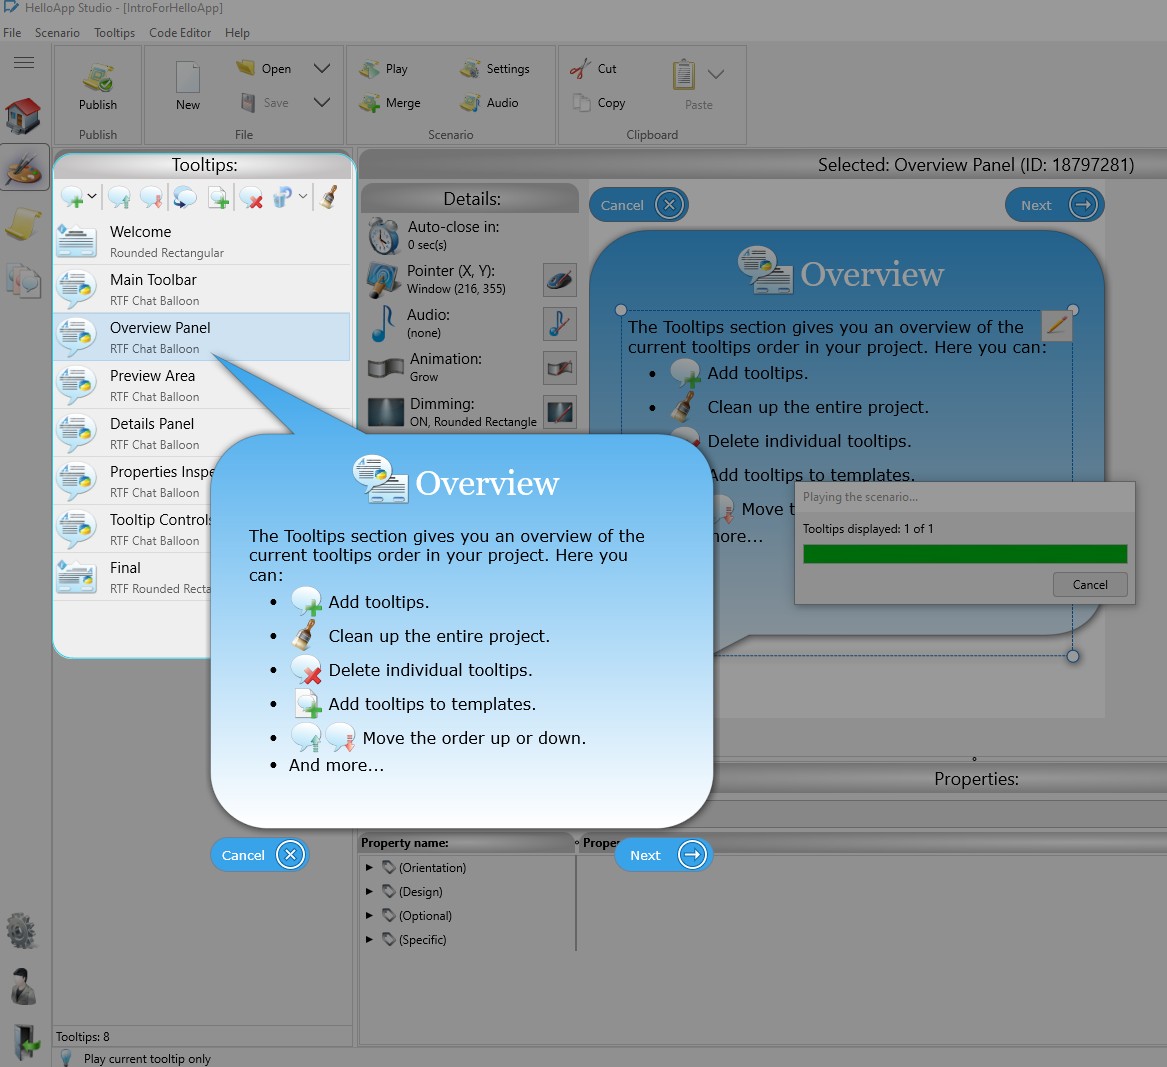Click the templates balloon icon in the sidebar

tap(23, 281)
